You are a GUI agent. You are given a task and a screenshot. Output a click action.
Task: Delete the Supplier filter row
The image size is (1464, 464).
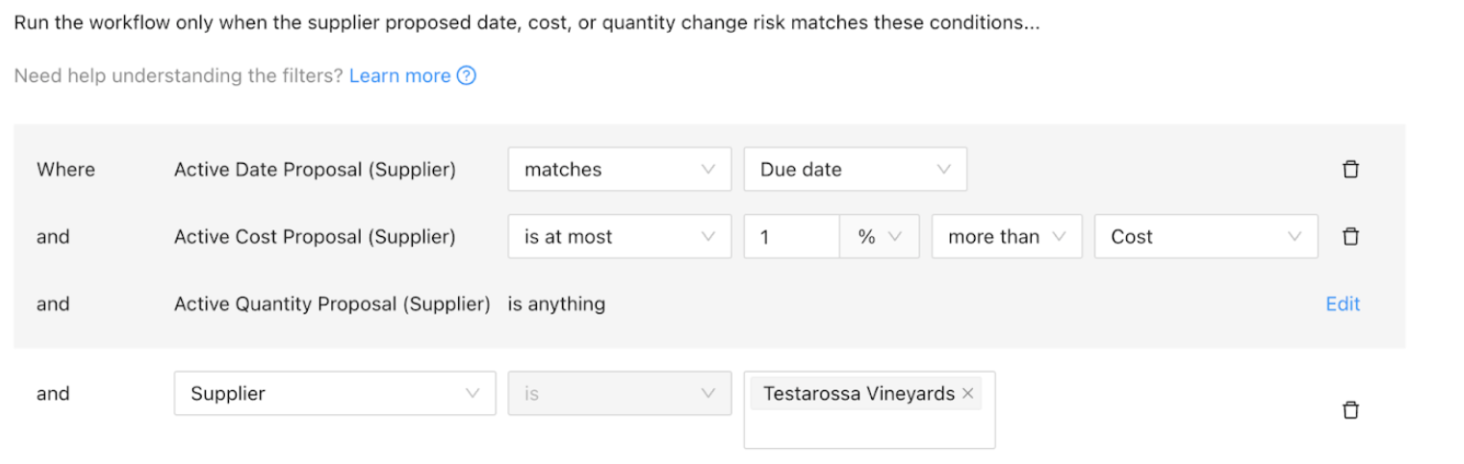(1350, 410)
